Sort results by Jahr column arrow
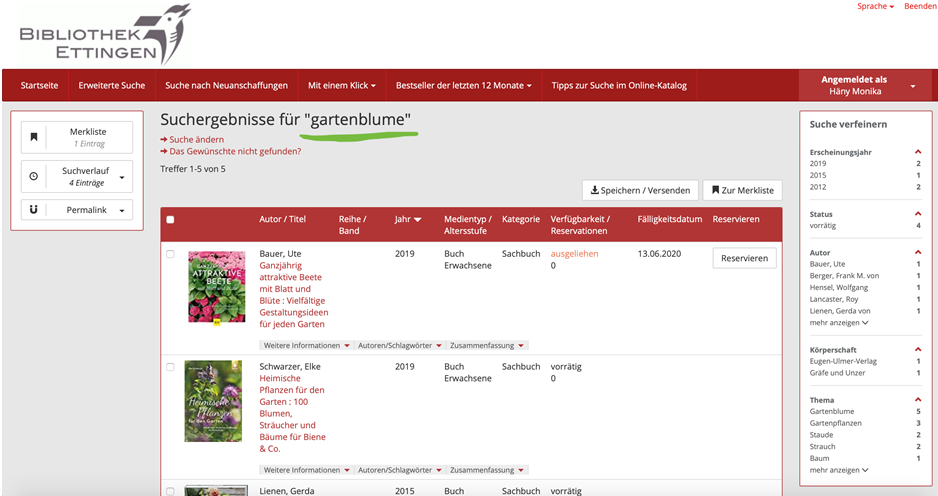This screenshot has width=938, height=496. point(417,219)
